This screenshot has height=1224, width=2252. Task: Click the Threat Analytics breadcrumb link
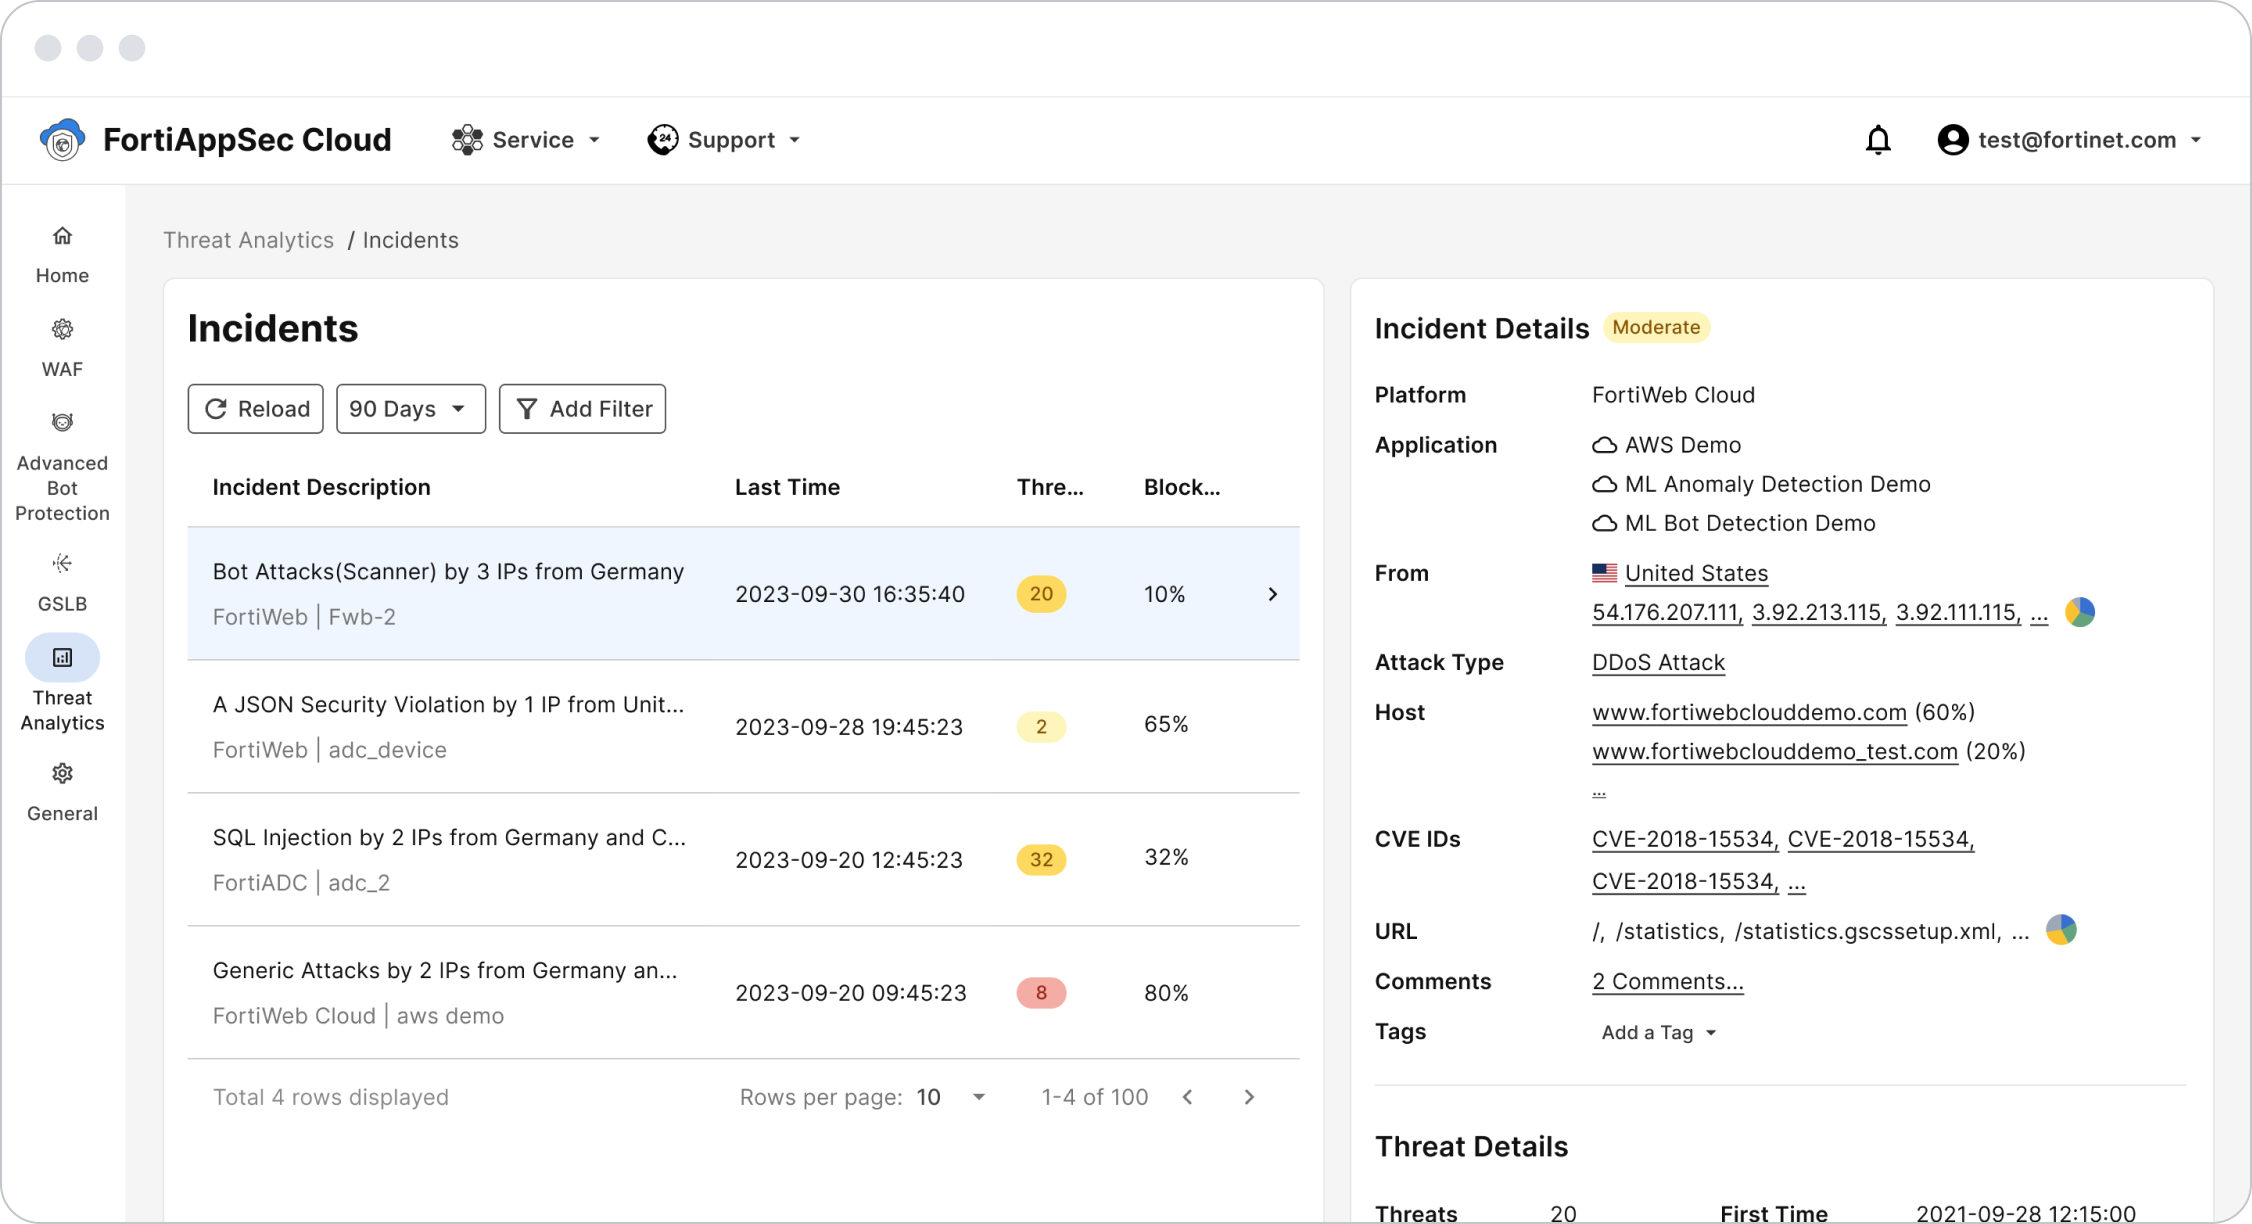(x=248, y=240)
